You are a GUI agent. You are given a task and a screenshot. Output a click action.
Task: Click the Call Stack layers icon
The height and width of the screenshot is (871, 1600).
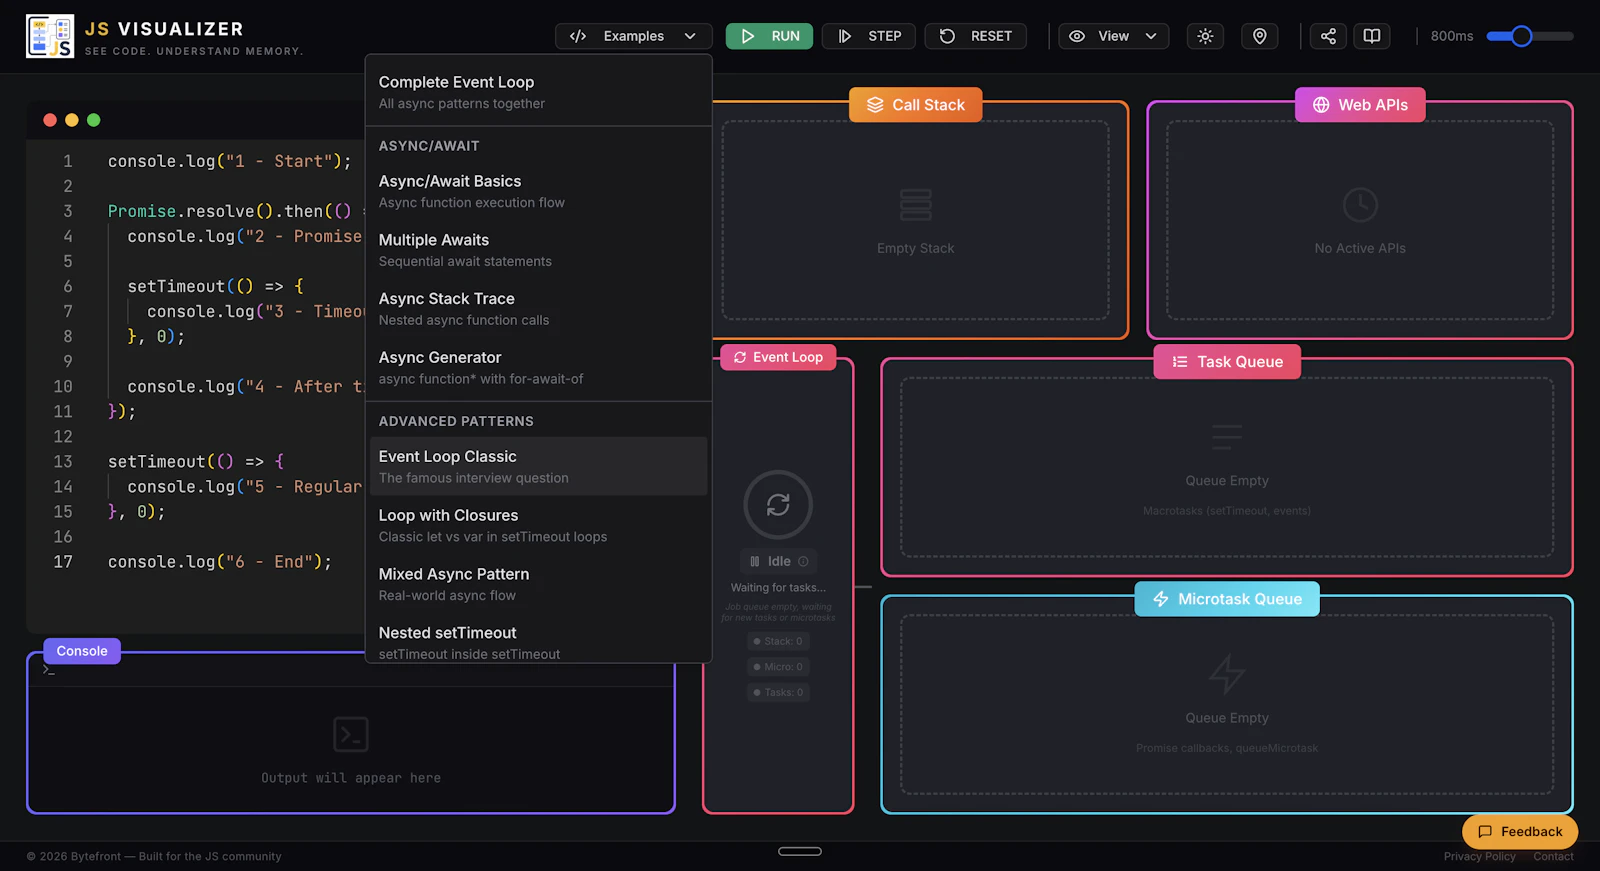[875, 105]
